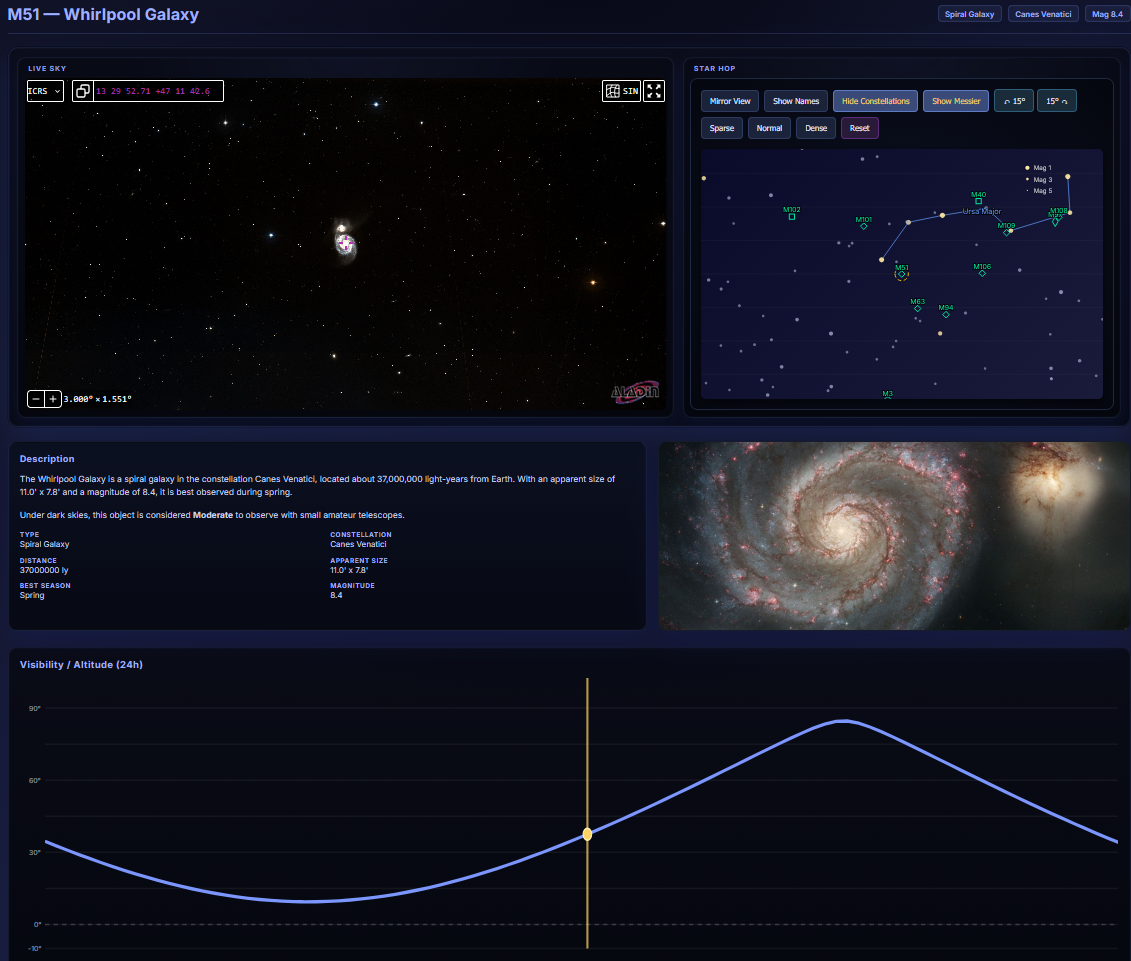Click the SIN projection selector

633,91
